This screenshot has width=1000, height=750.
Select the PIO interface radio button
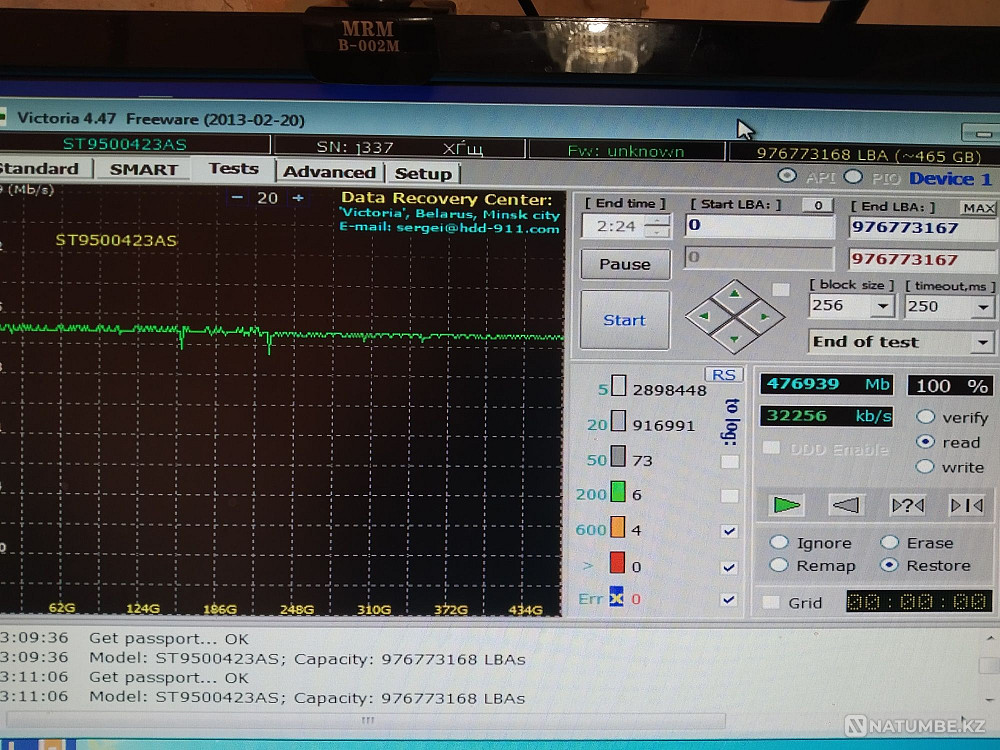tap(853, 177)
